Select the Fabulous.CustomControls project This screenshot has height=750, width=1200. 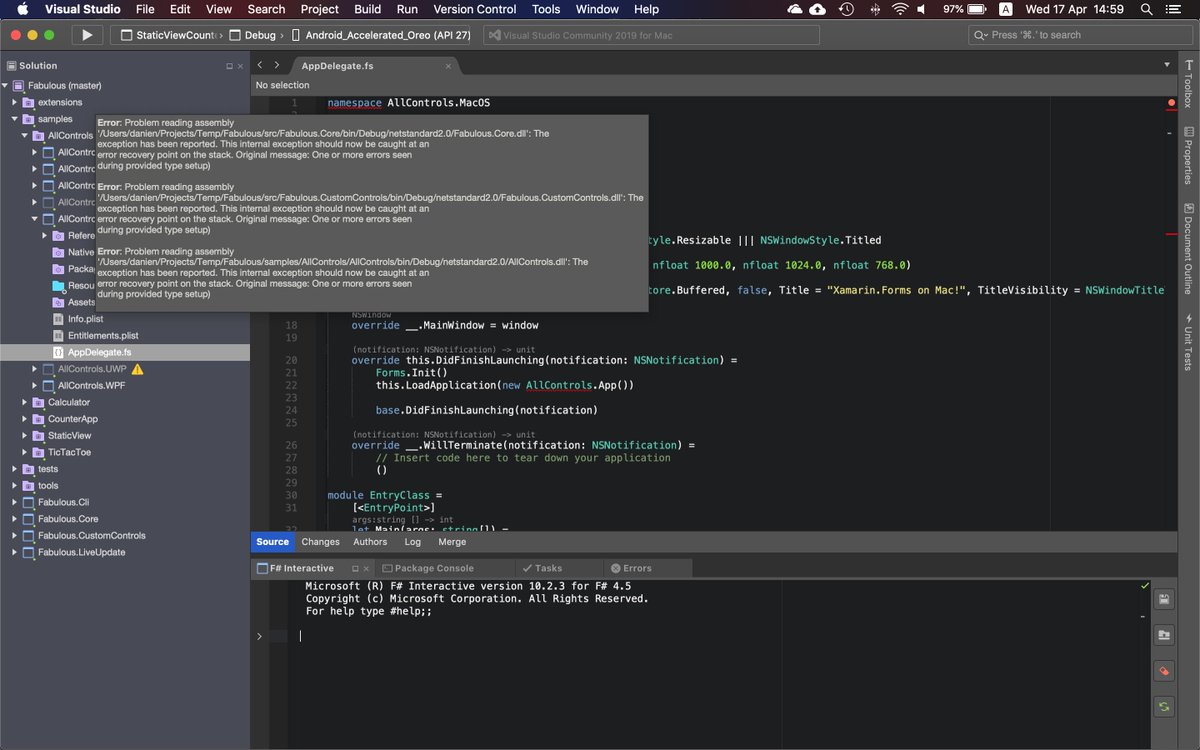click(x=91, y=536)
